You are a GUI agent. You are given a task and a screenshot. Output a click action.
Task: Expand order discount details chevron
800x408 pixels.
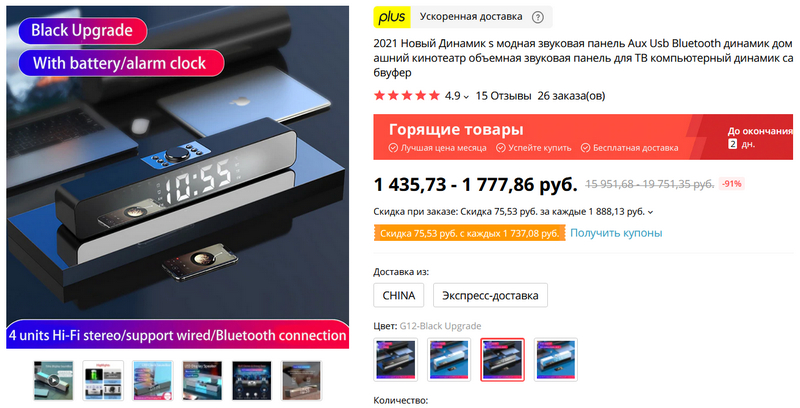pos(650,212)
